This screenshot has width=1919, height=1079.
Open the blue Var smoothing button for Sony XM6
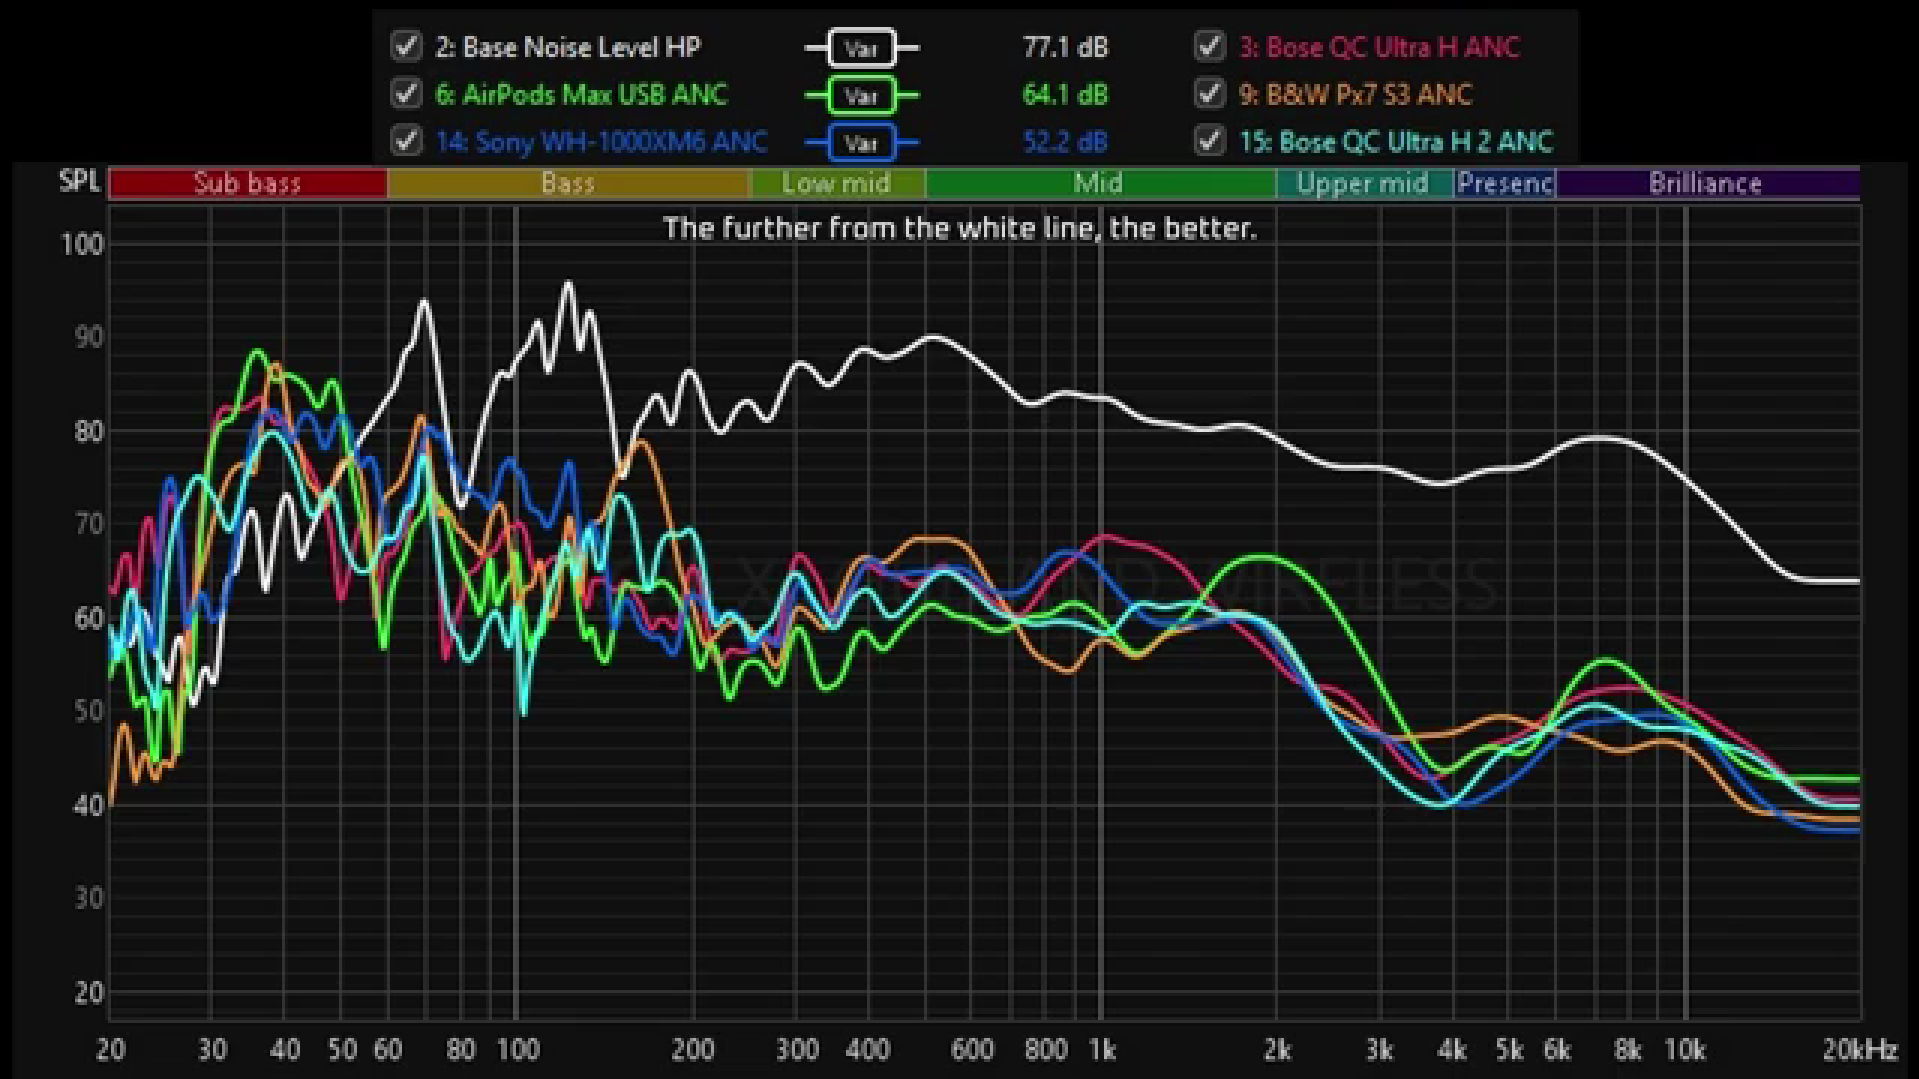[x=861, y=143]
